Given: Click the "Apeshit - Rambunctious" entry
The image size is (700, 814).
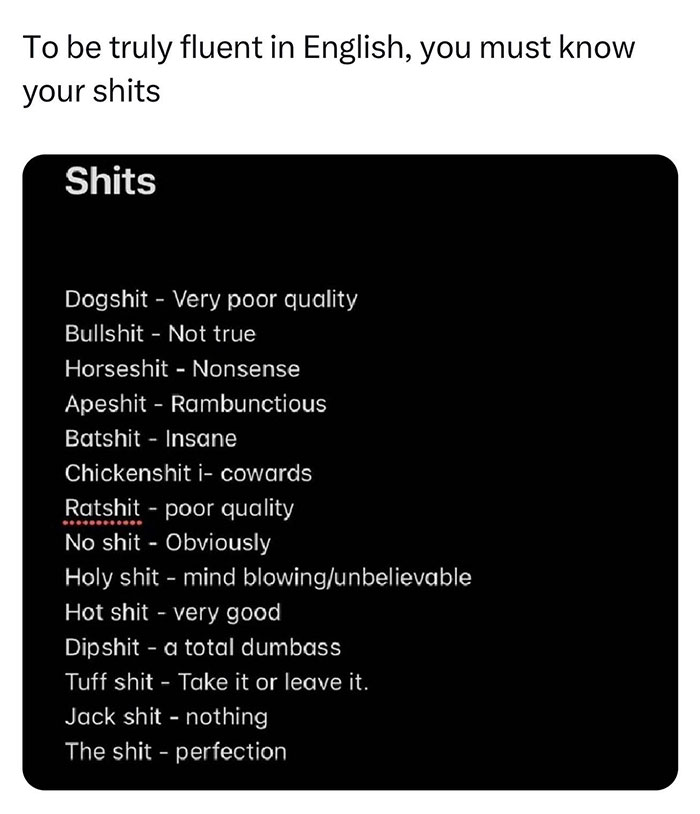Looking at the screenshot, I should pyautogui.click(x=196, y=404).
